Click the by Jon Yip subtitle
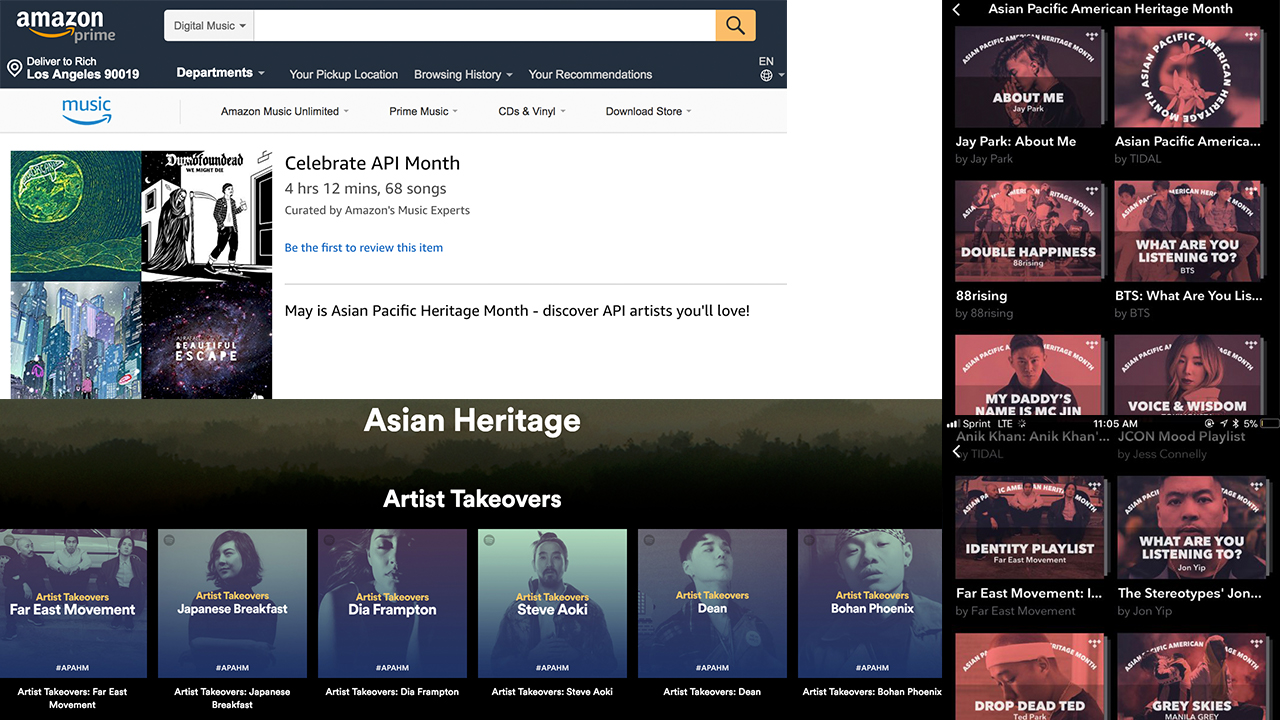The image size is (1280, 720). 1145,611
